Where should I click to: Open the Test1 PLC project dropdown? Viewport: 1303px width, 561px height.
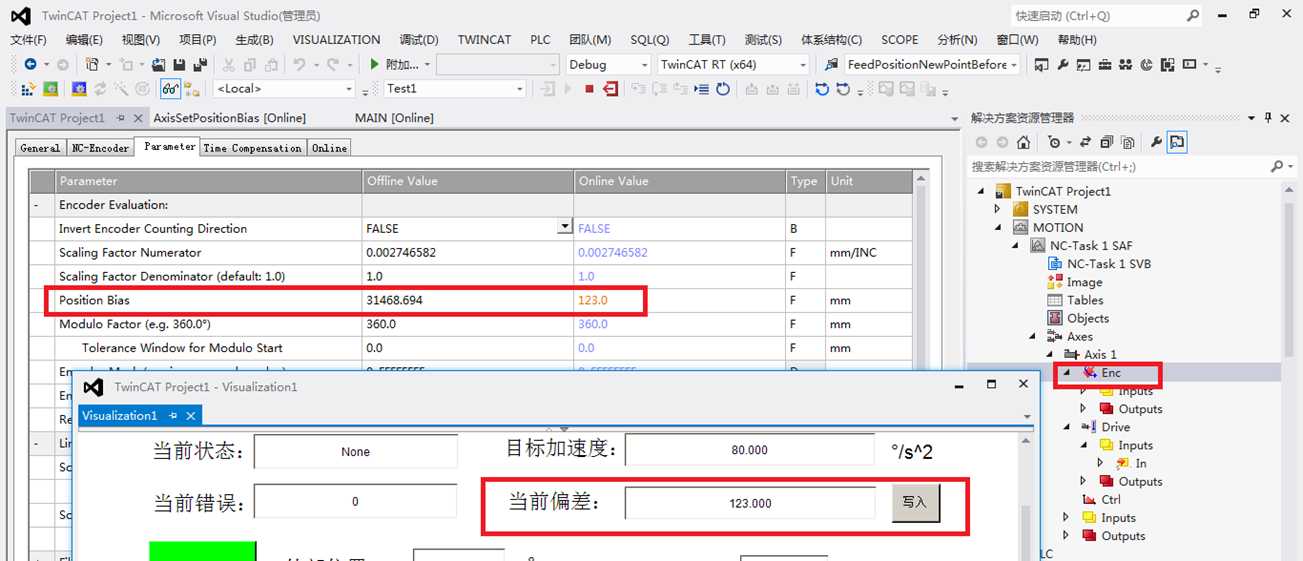[519, 89]
